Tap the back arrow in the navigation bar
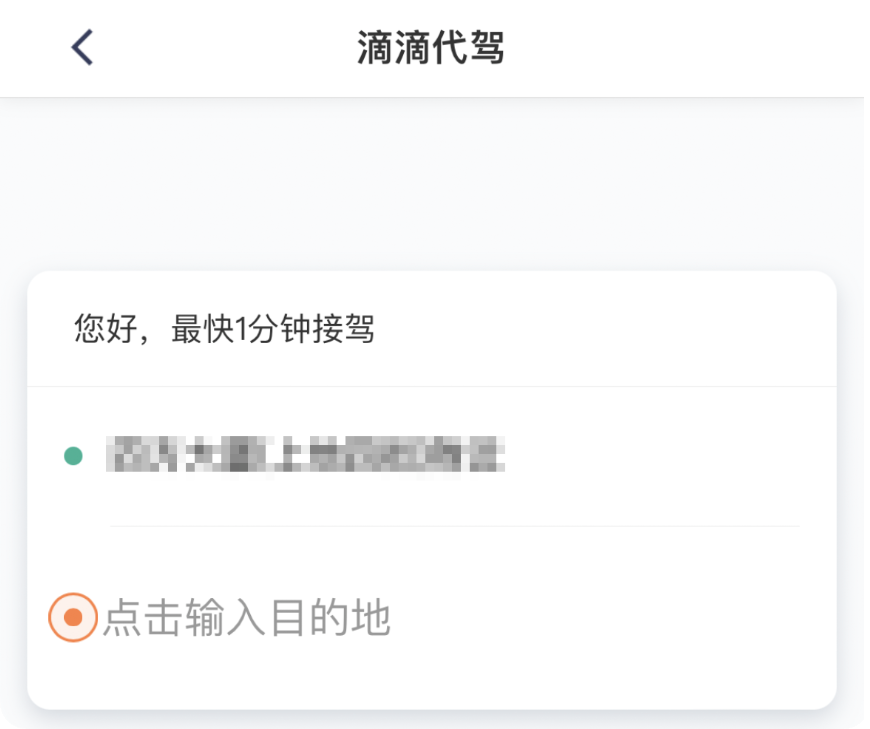The image size is (870, 729). click(84, 46)
